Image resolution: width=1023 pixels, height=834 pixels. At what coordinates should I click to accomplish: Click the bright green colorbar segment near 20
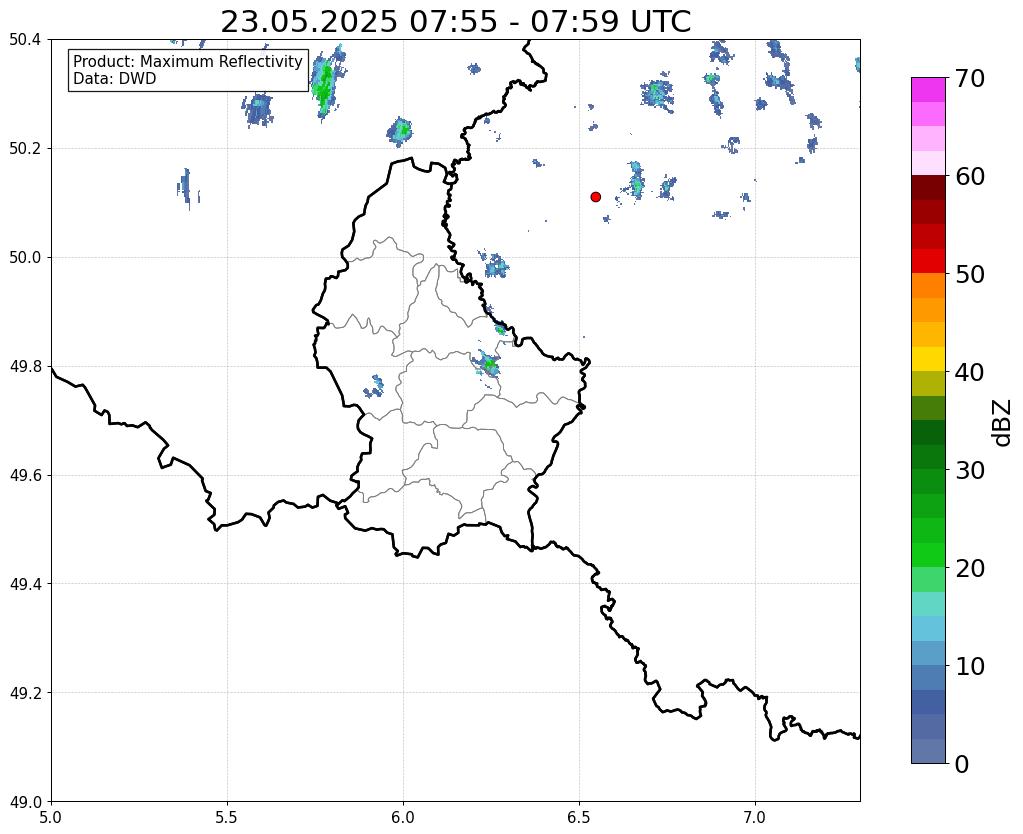click(x=928, y=555)
